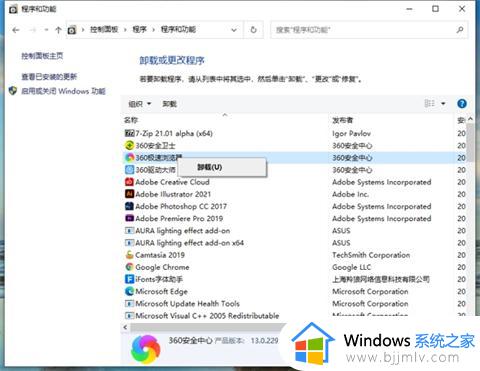Image resolution: width=480 pixels, height=371 pixels.
Task: Open 启用或关闭 Windows 功能 link
Action: point(63,91)
